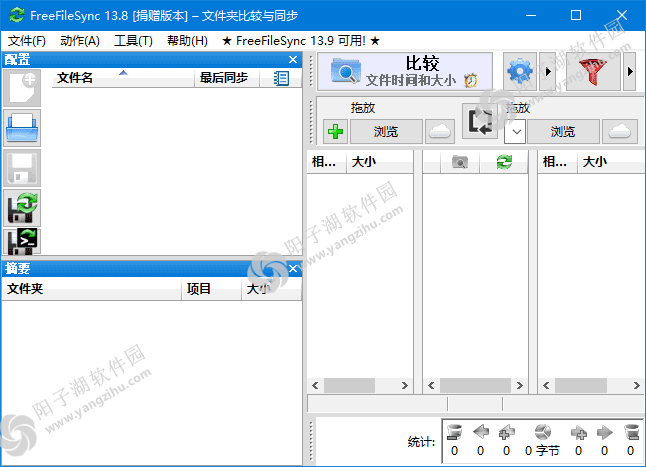The image size is (646, 467).
Task: Click the data volume pie statistics icon
Action: [543, 432]
